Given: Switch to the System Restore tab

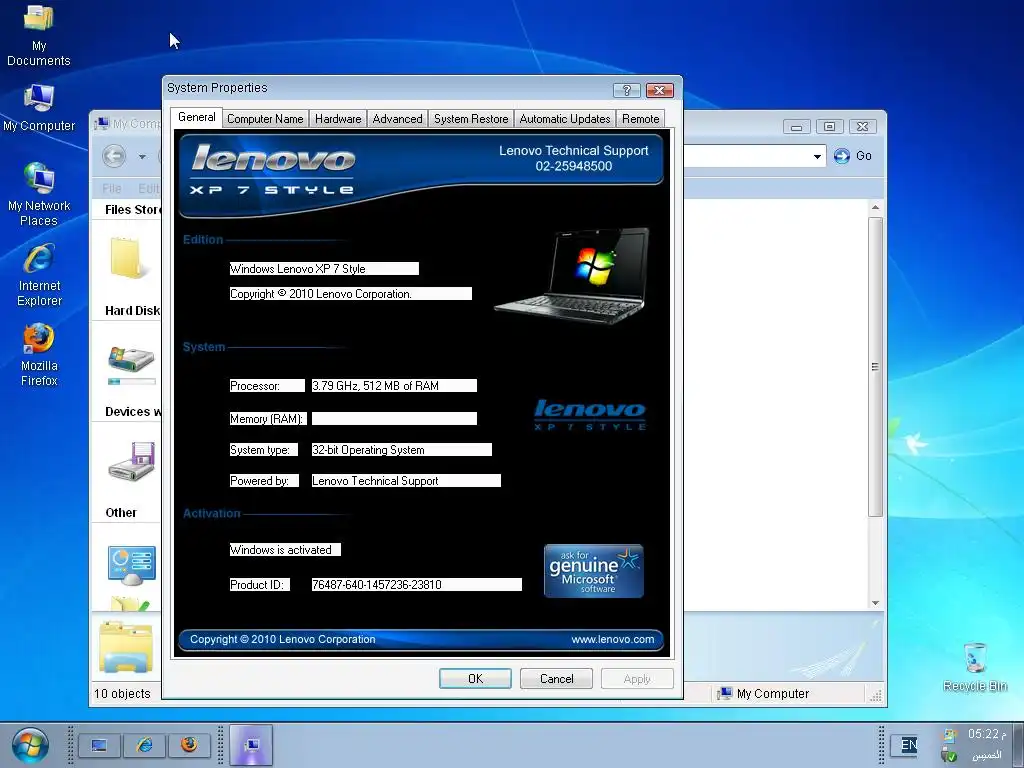Looking at the screenshot, I should (x=471, y=119).
